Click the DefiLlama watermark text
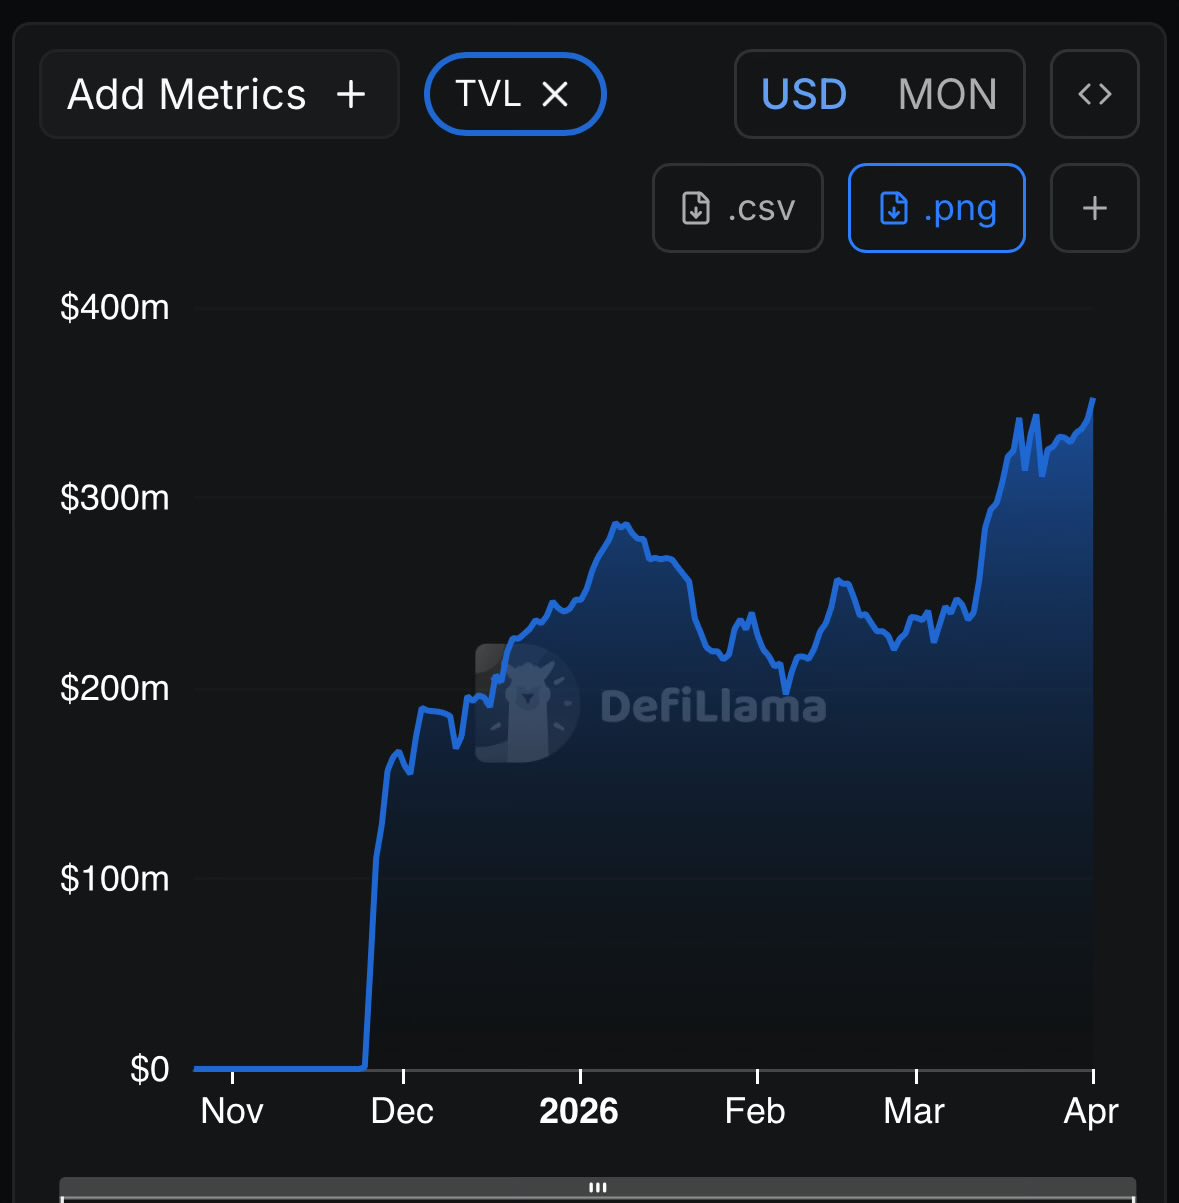This screenshot has width=1179, height=1203. 713,707
